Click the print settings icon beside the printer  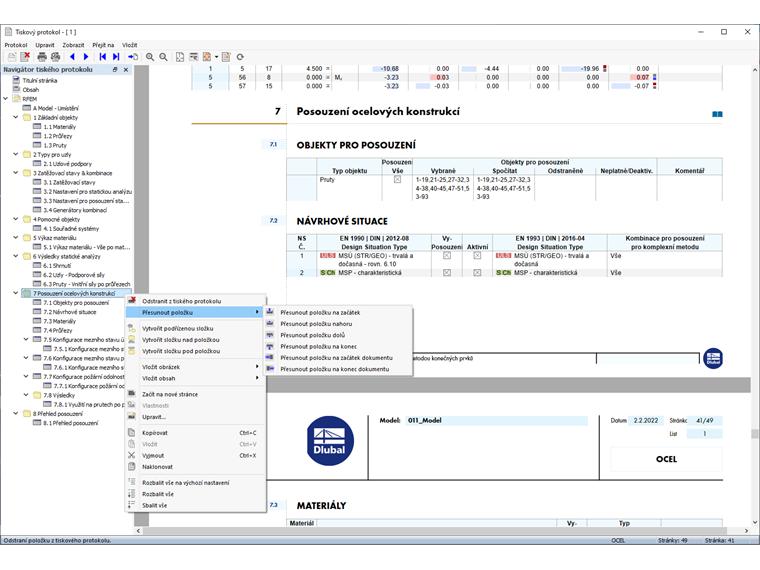tap(56, 57)
